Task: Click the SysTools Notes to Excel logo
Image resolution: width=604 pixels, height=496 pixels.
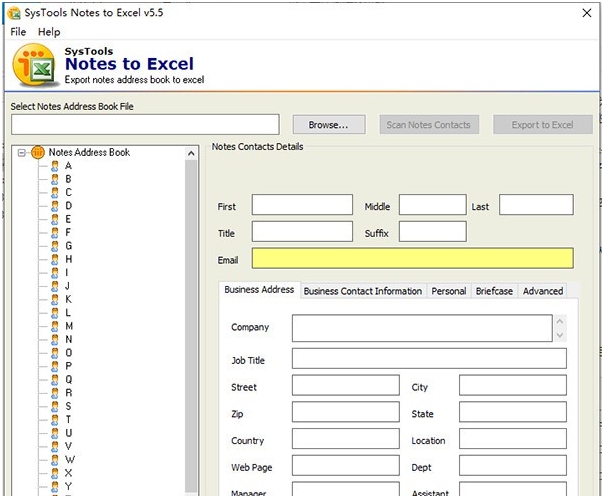Action: click(x=35, y=65)
